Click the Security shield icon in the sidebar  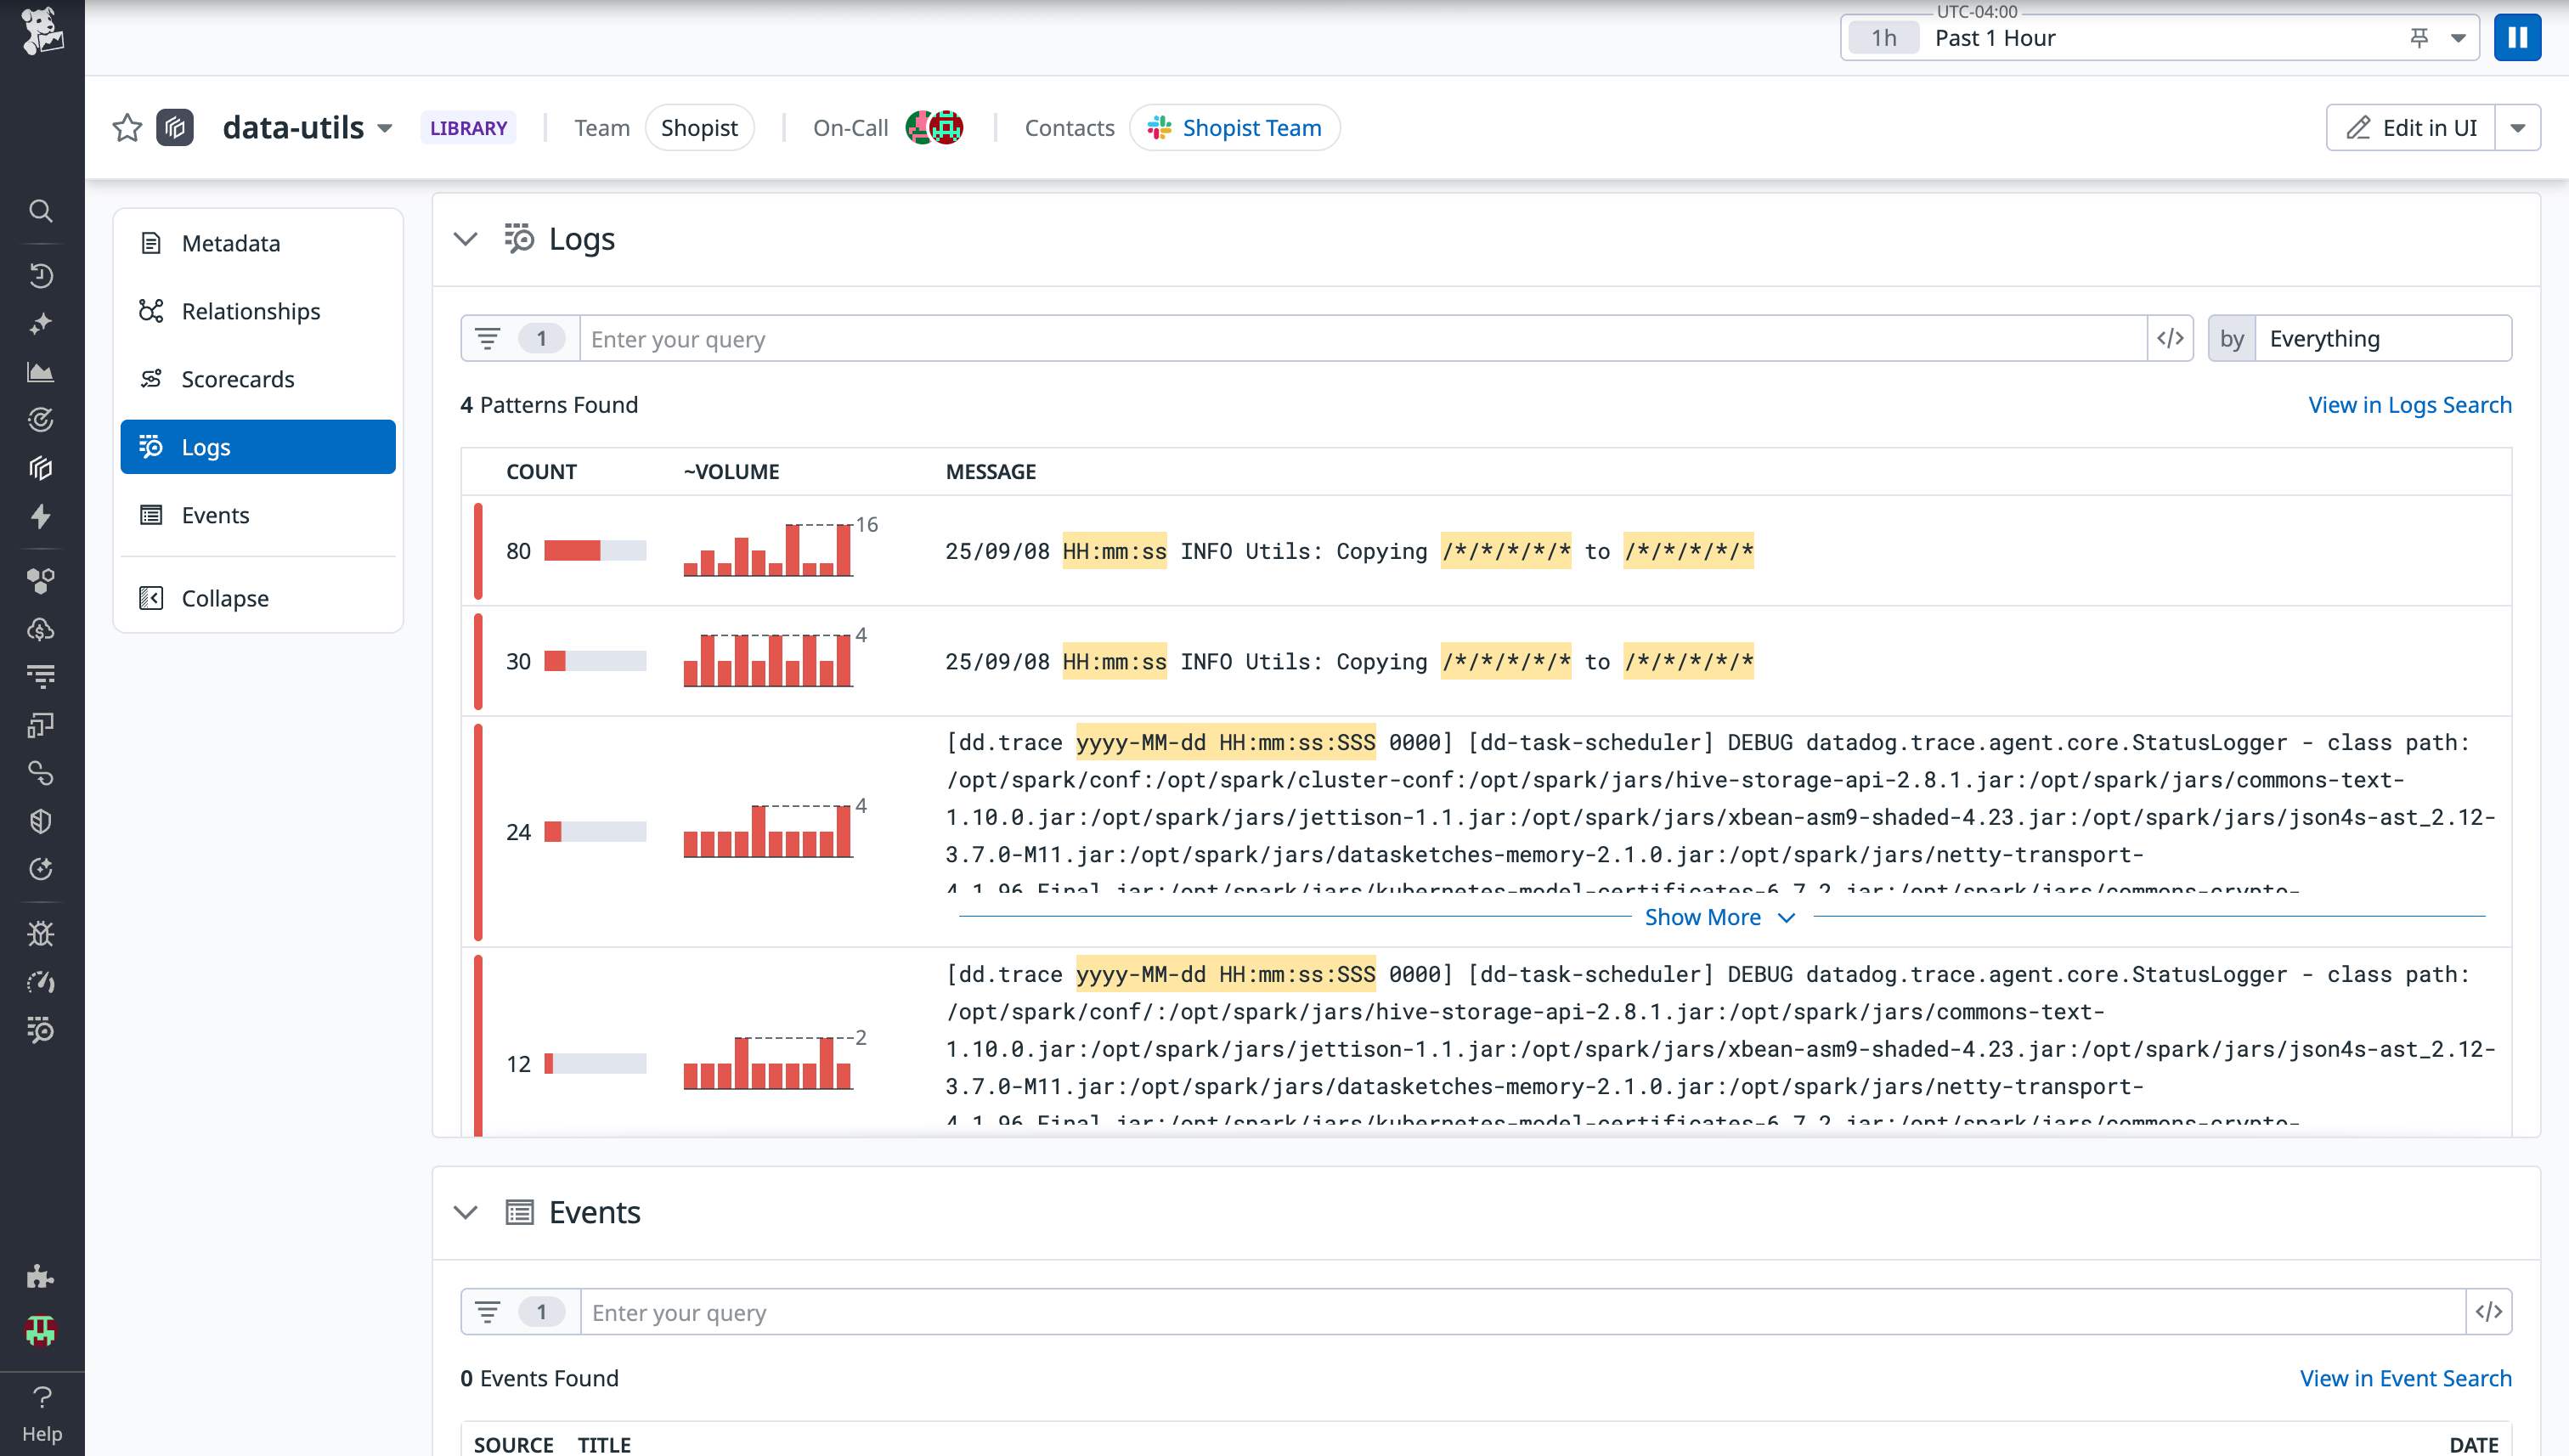(40, 821)
